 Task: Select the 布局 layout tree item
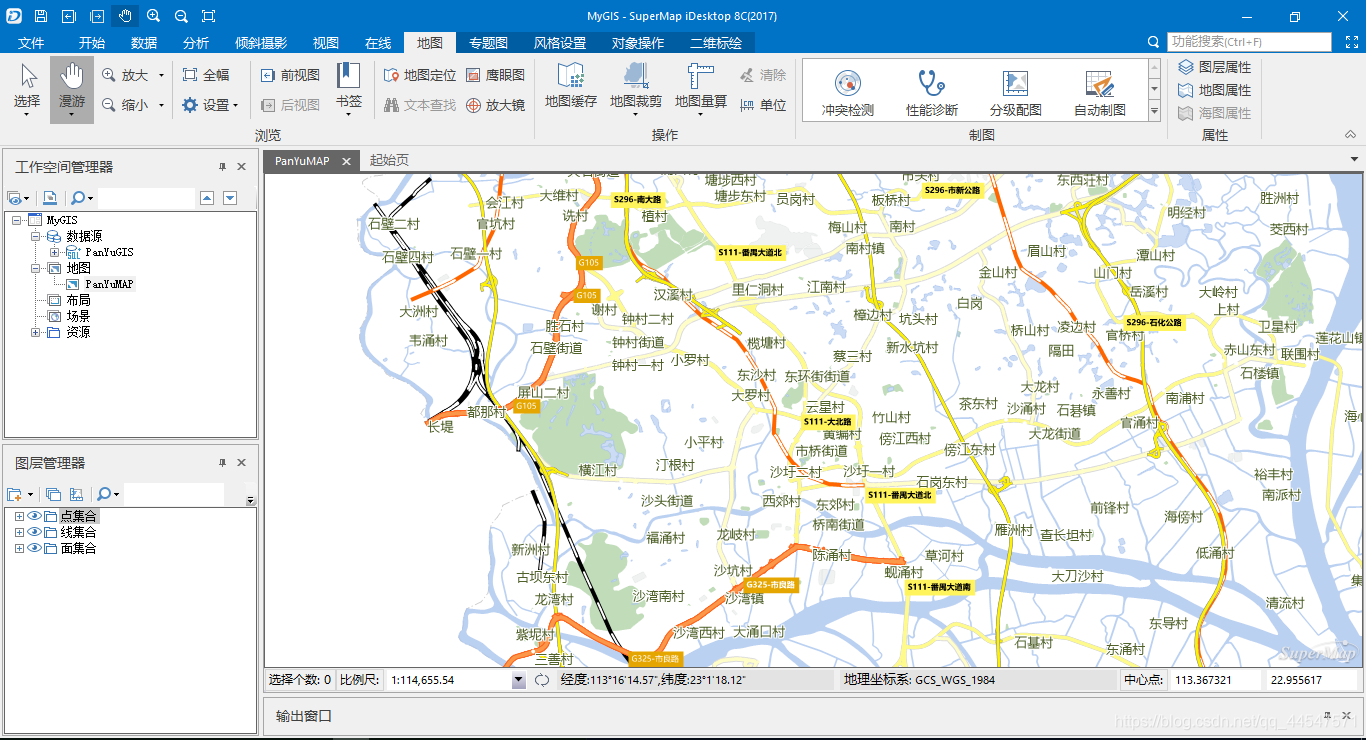tap(78, 300)
